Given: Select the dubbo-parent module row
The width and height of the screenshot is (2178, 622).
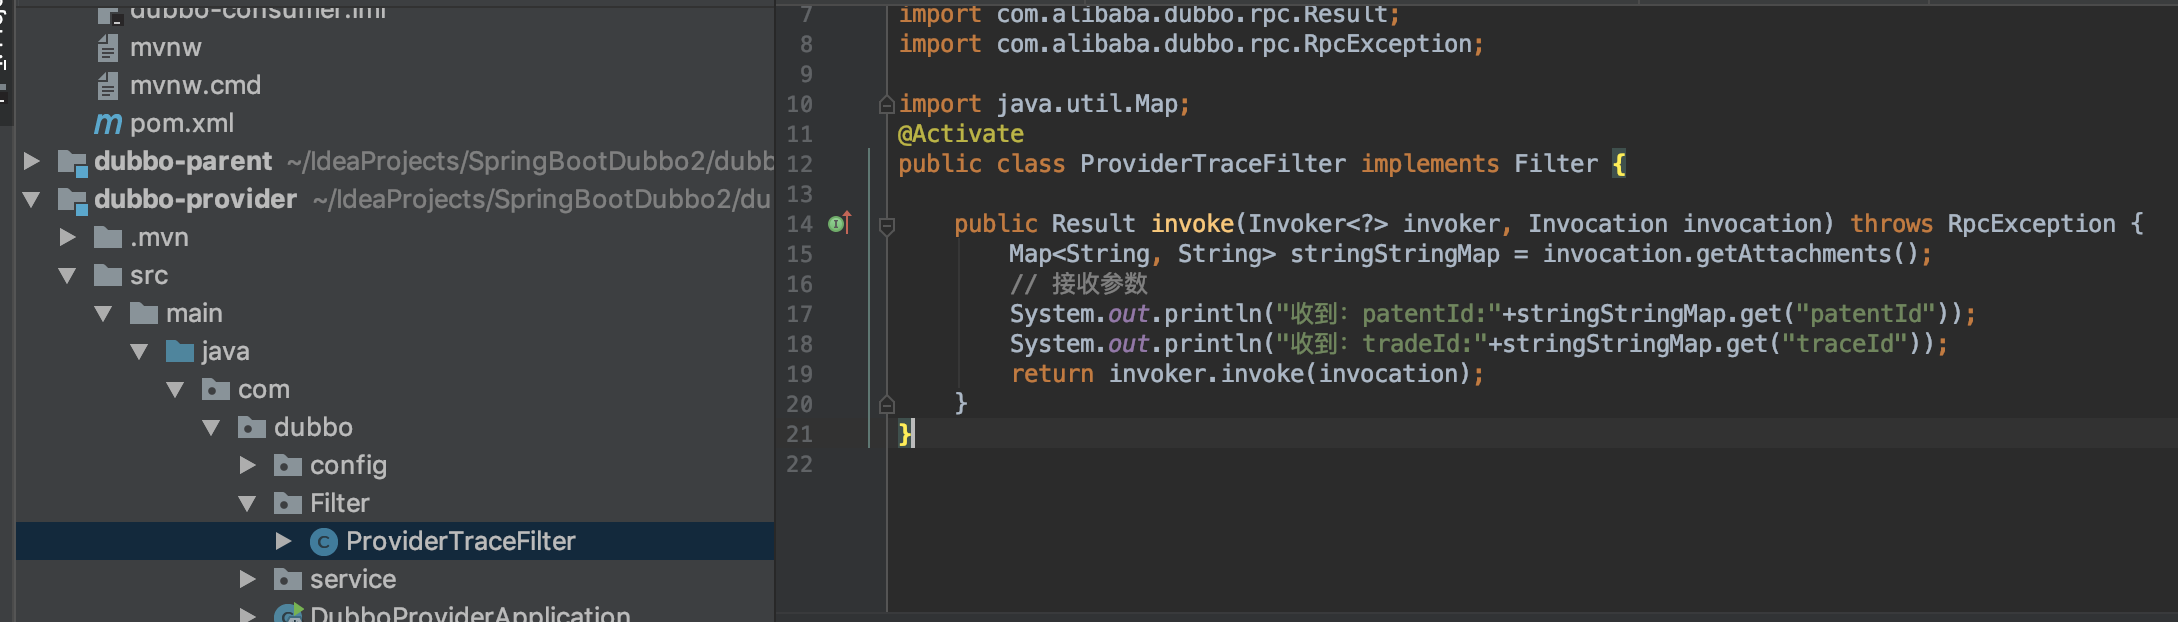Looking at the screenshot, I should pyautogui.click(x=395, y=162).
